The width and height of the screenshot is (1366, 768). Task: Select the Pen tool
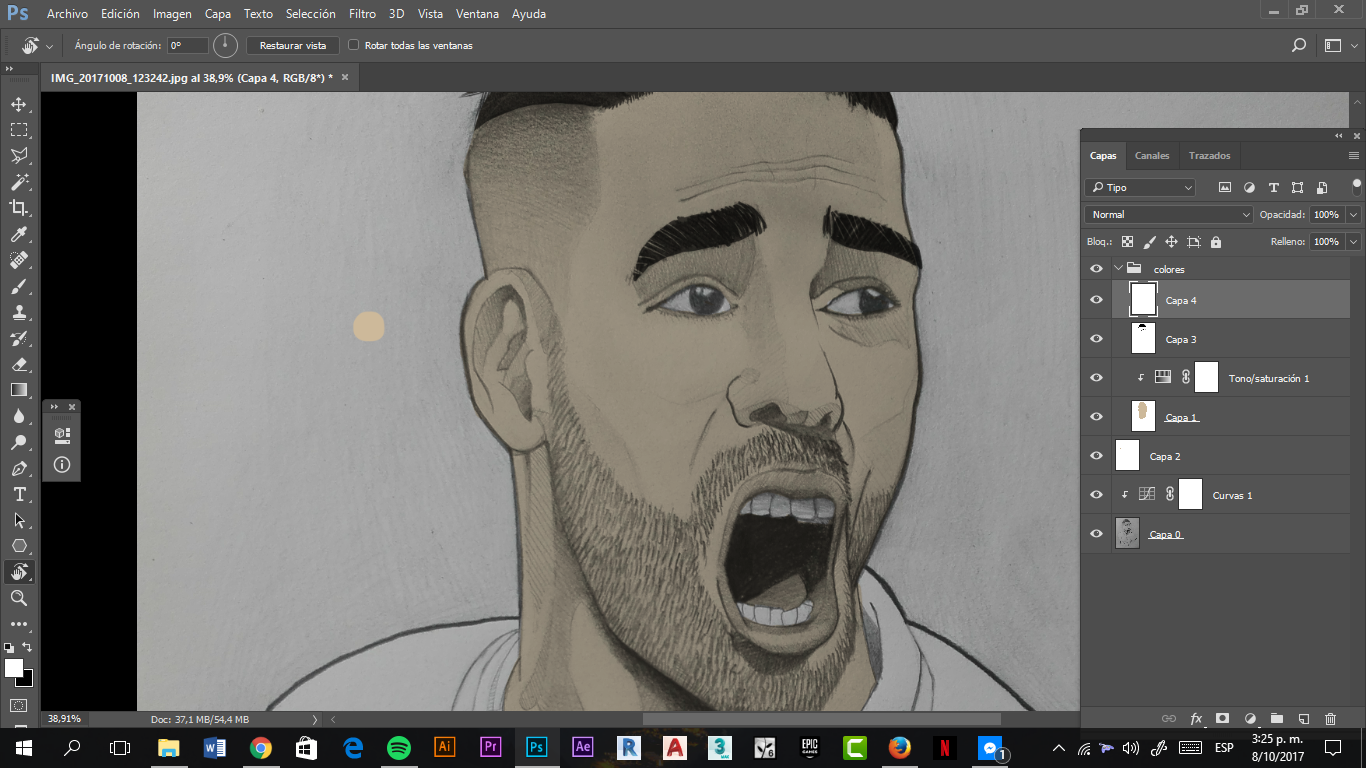pos(19,468)
